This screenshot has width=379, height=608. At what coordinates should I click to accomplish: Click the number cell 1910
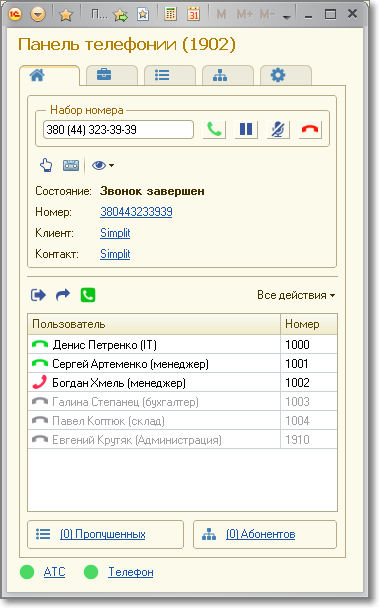(x=309, y=440)
